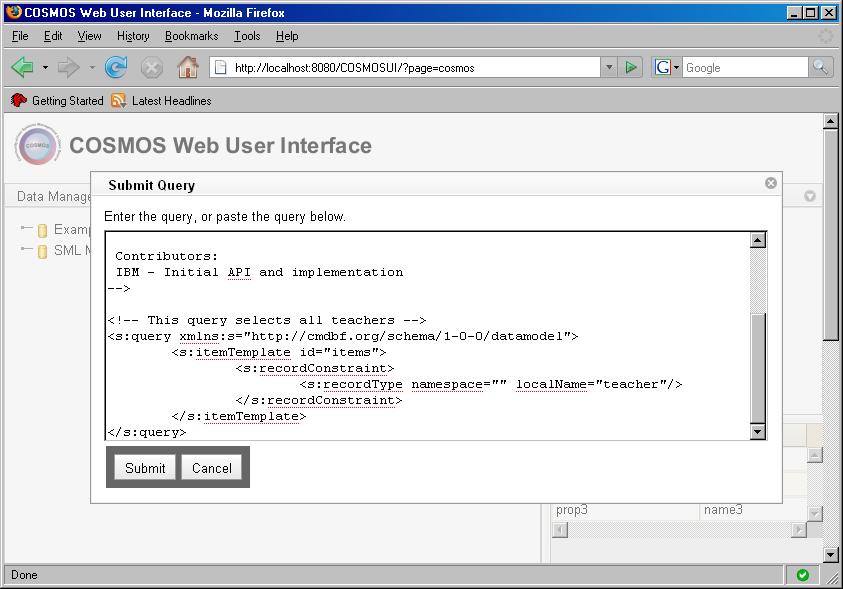Viewport: 843px width, 589px height.
Task: Click the page scrollbar up arrow
Action: click(830, 121)
